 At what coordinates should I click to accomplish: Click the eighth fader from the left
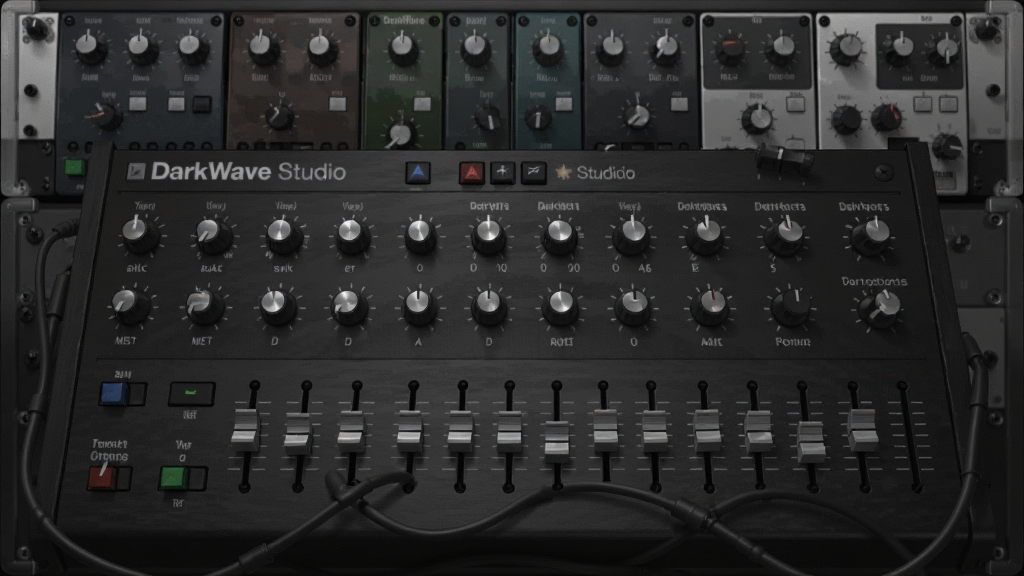[x=605, y=429]
